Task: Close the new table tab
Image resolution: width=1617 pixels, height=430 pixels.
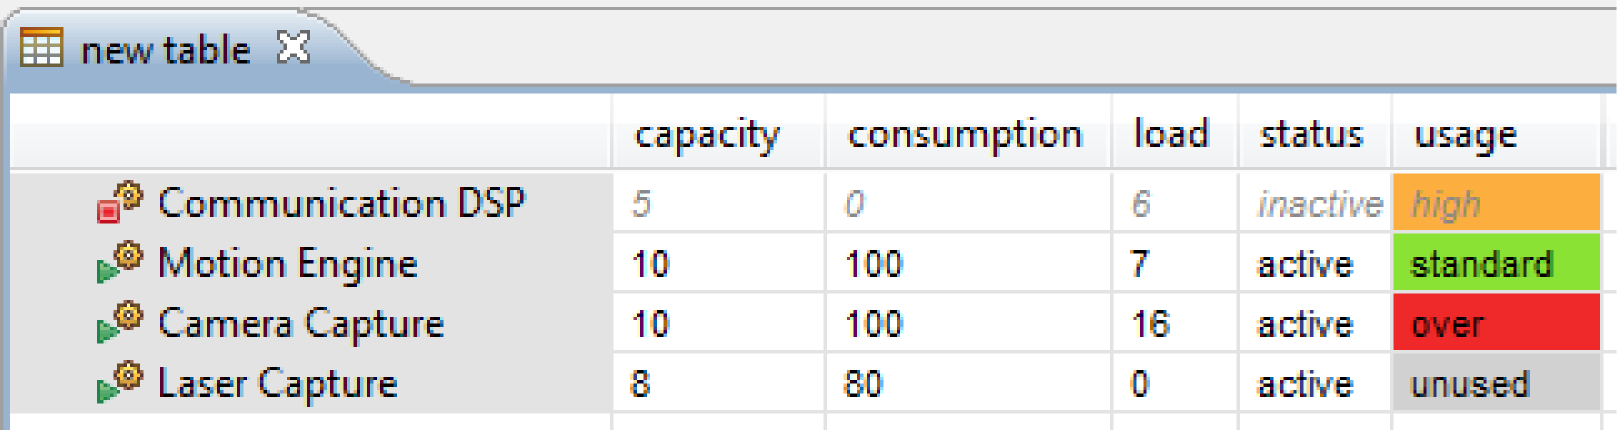Action: point(293,47)
